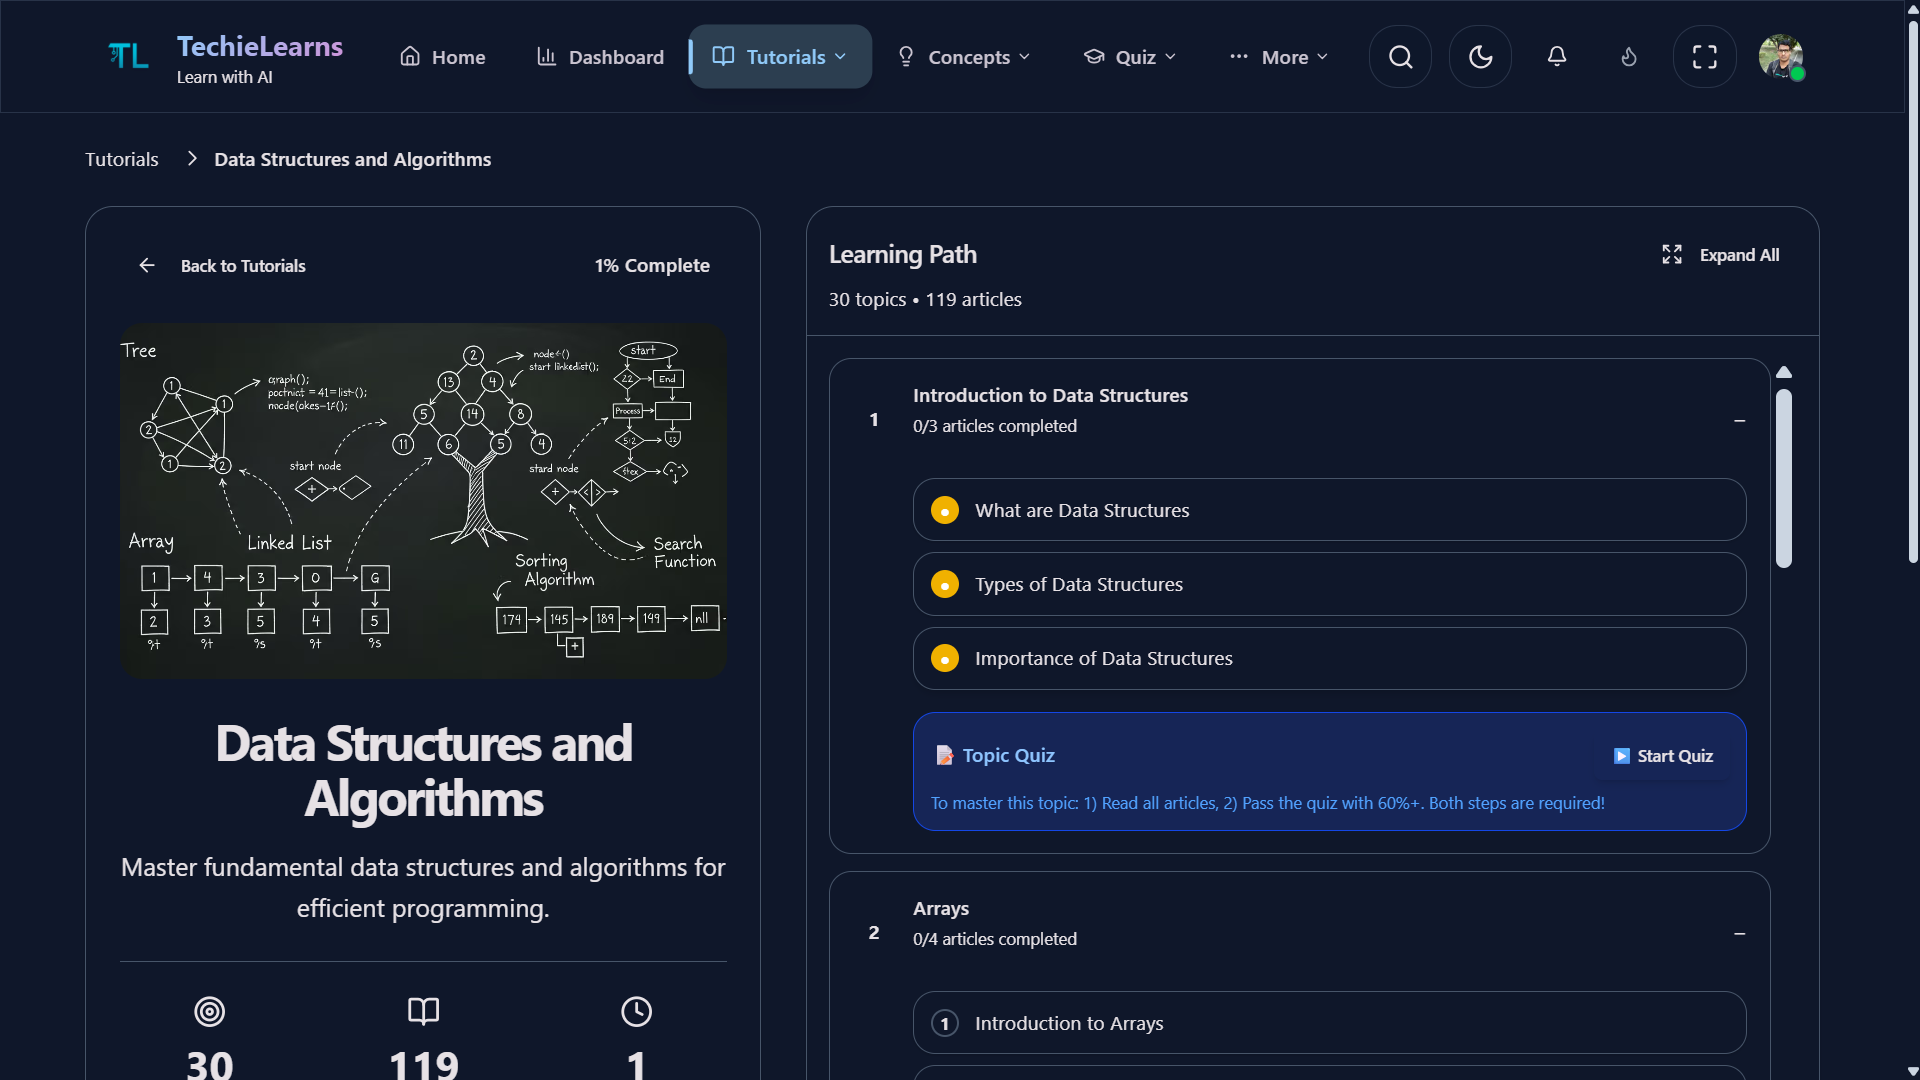The image size is (1920, 1080).
Task: Select status dot for What are Data Structures
Action: click(944, 510)
